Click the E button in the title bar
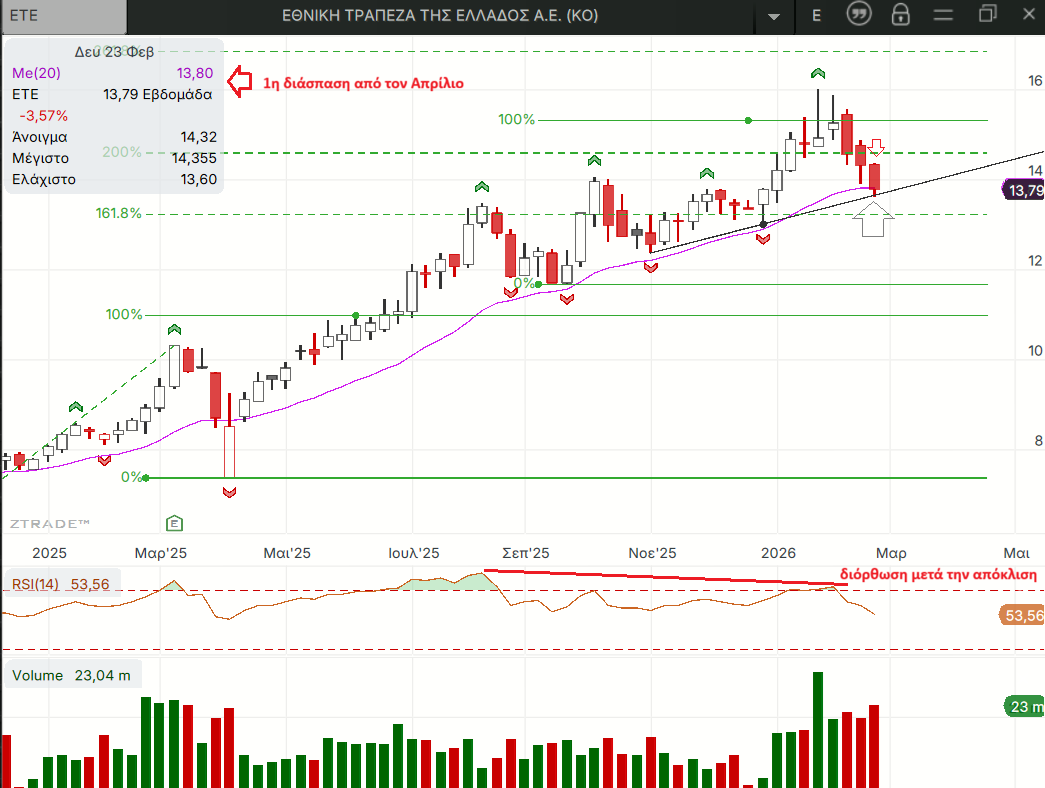This screenshot has height=788, width=1045. [x=817, y=15]
